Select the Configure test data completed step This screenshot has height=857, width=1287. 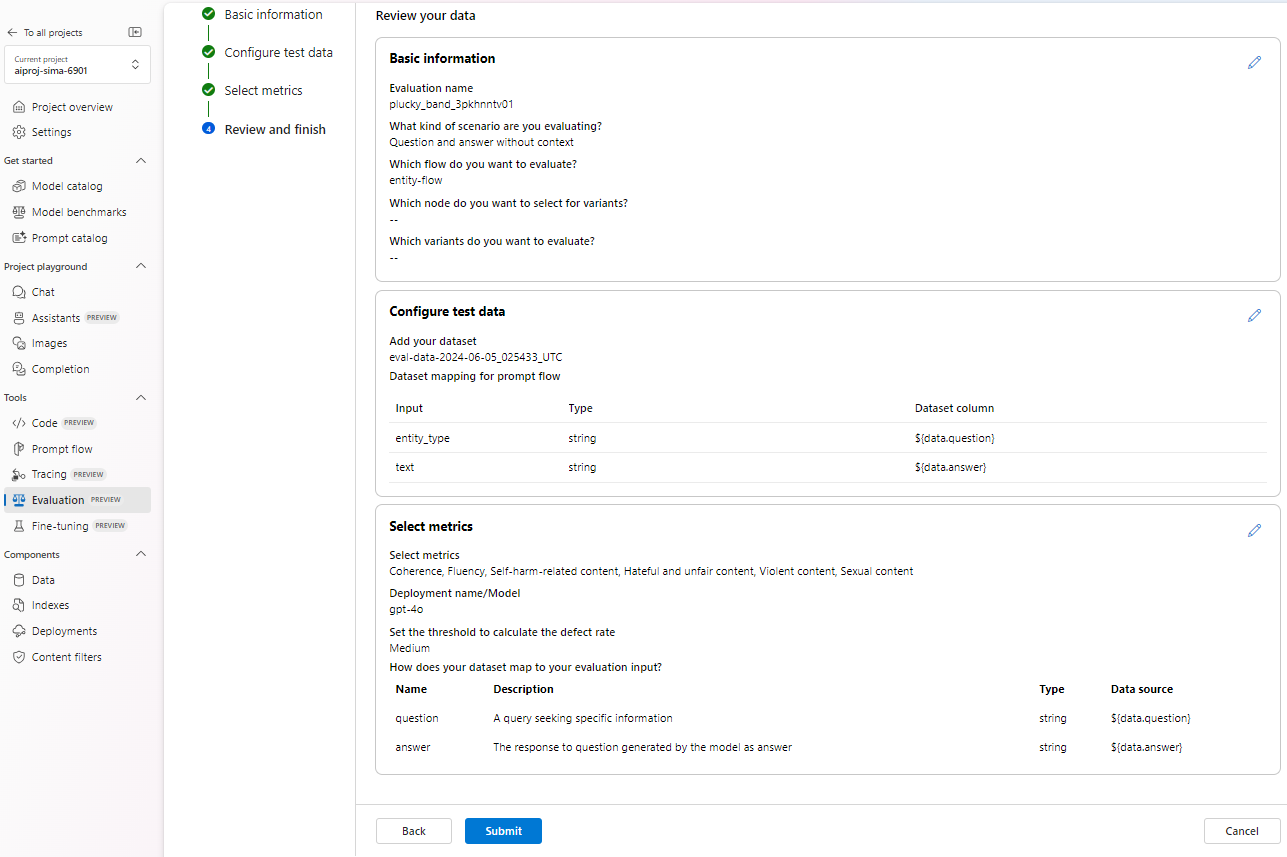point(279,52)
